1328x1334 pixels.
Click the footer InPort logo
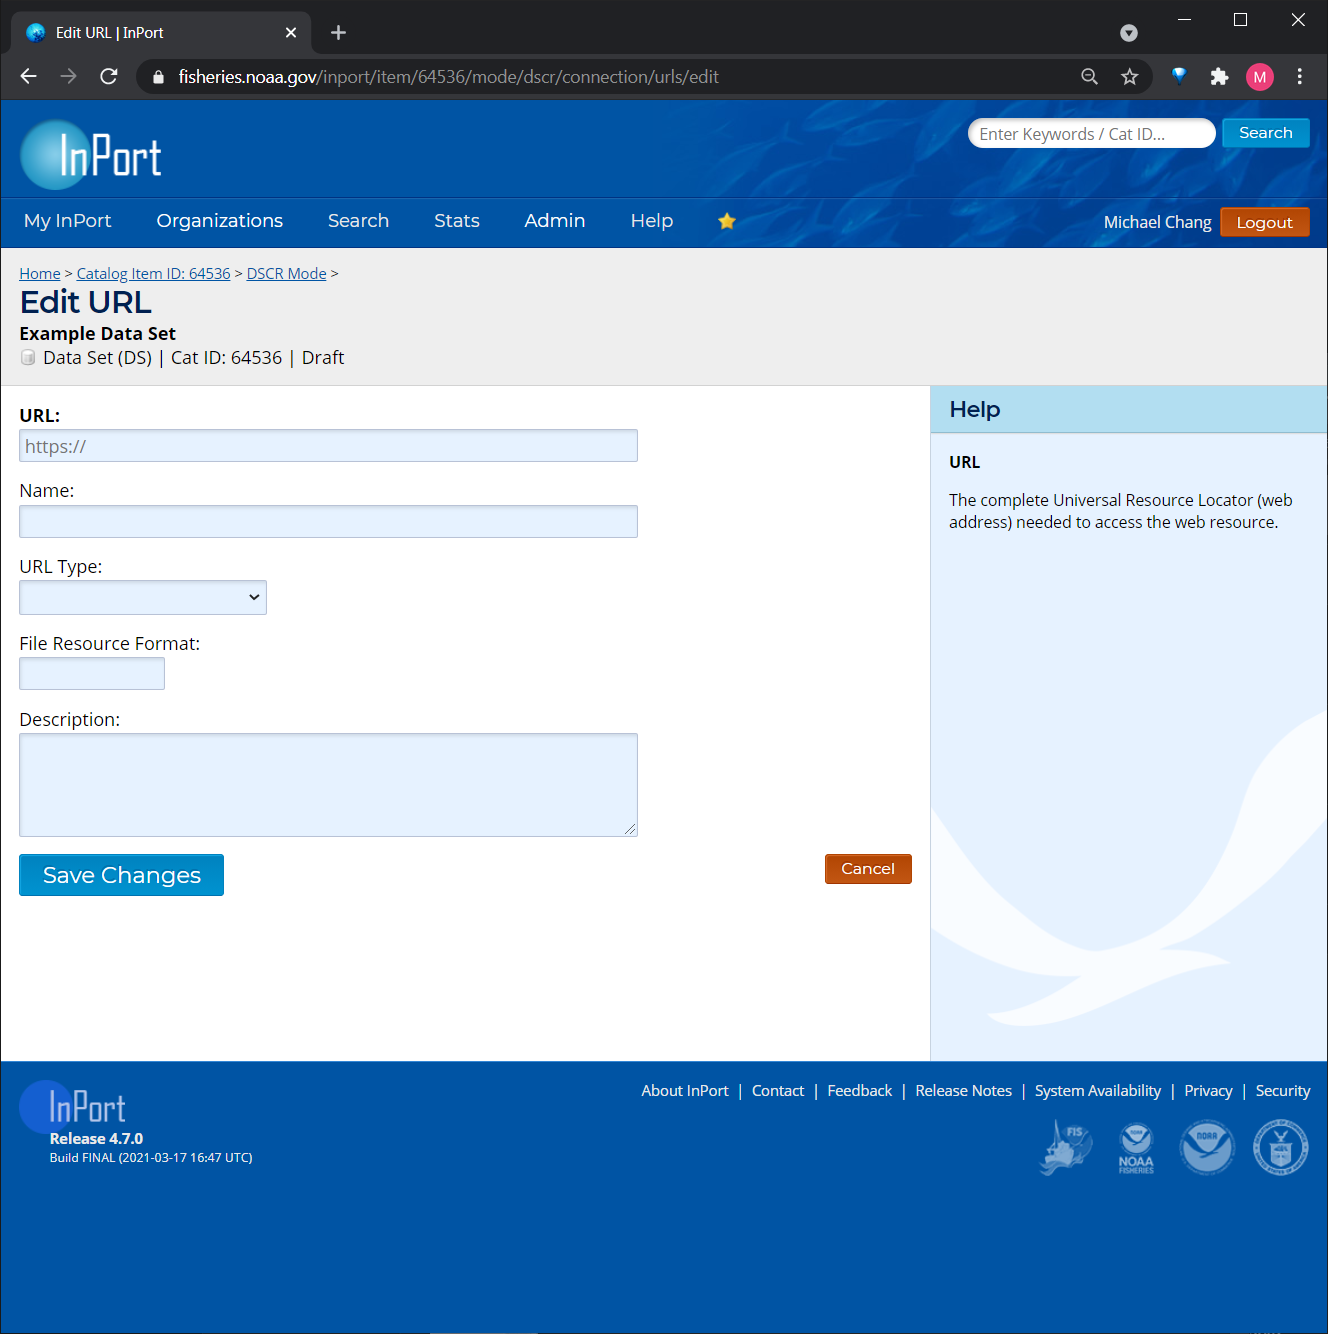[73, 1106]
